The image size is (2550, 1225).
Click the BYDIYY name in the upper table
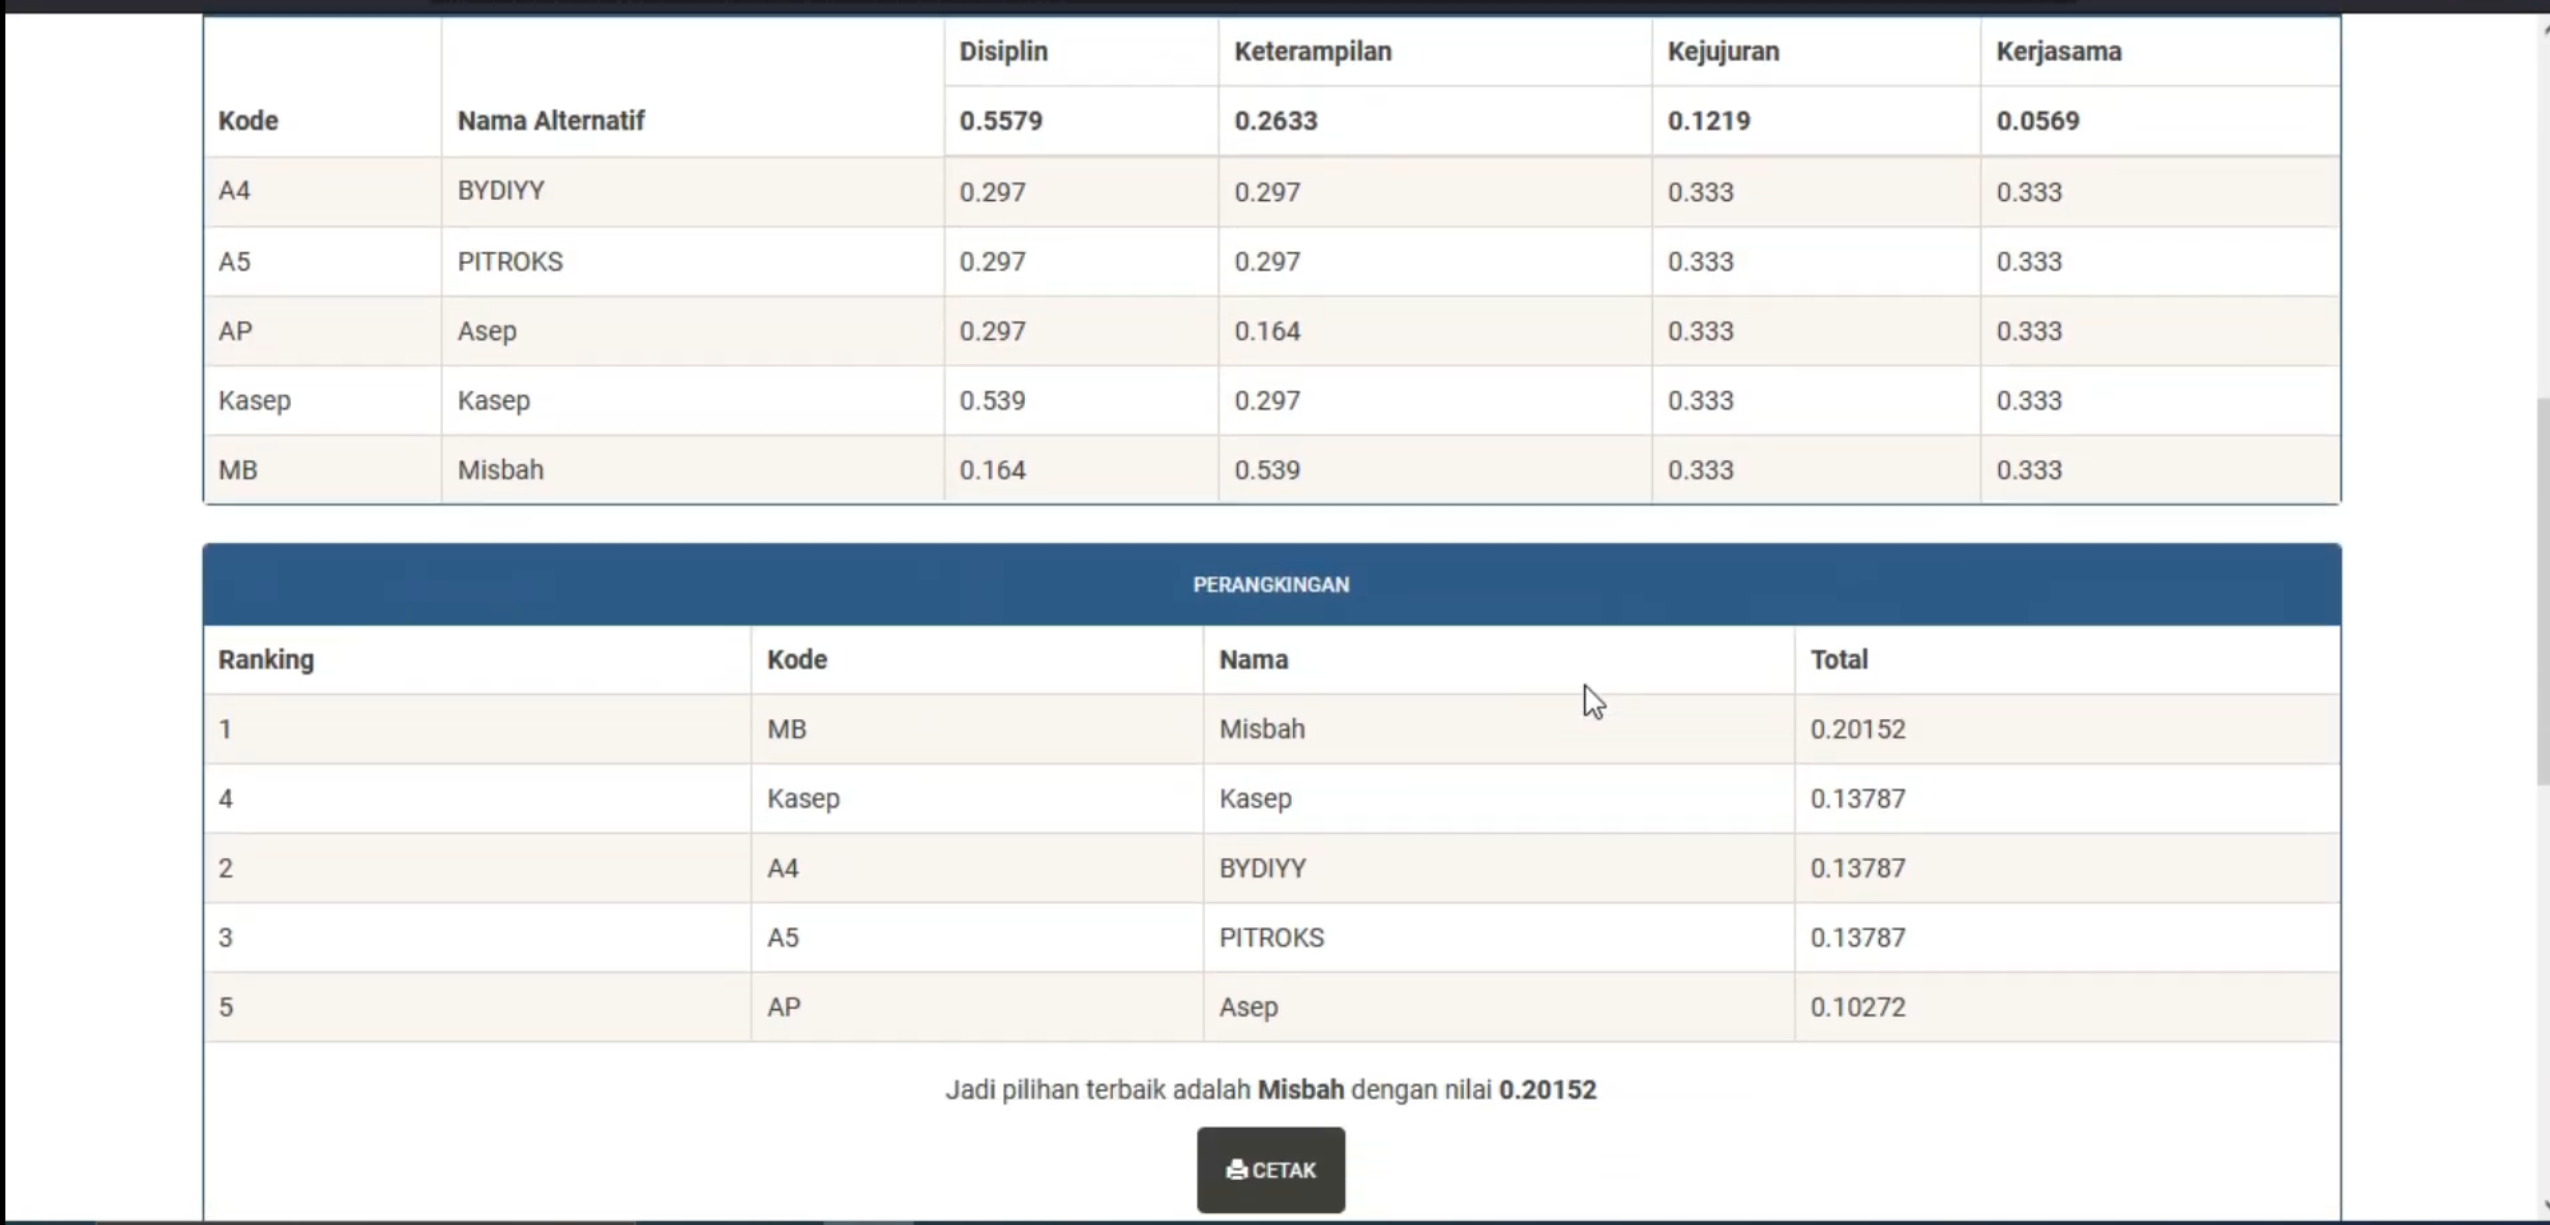pos(501,191)
